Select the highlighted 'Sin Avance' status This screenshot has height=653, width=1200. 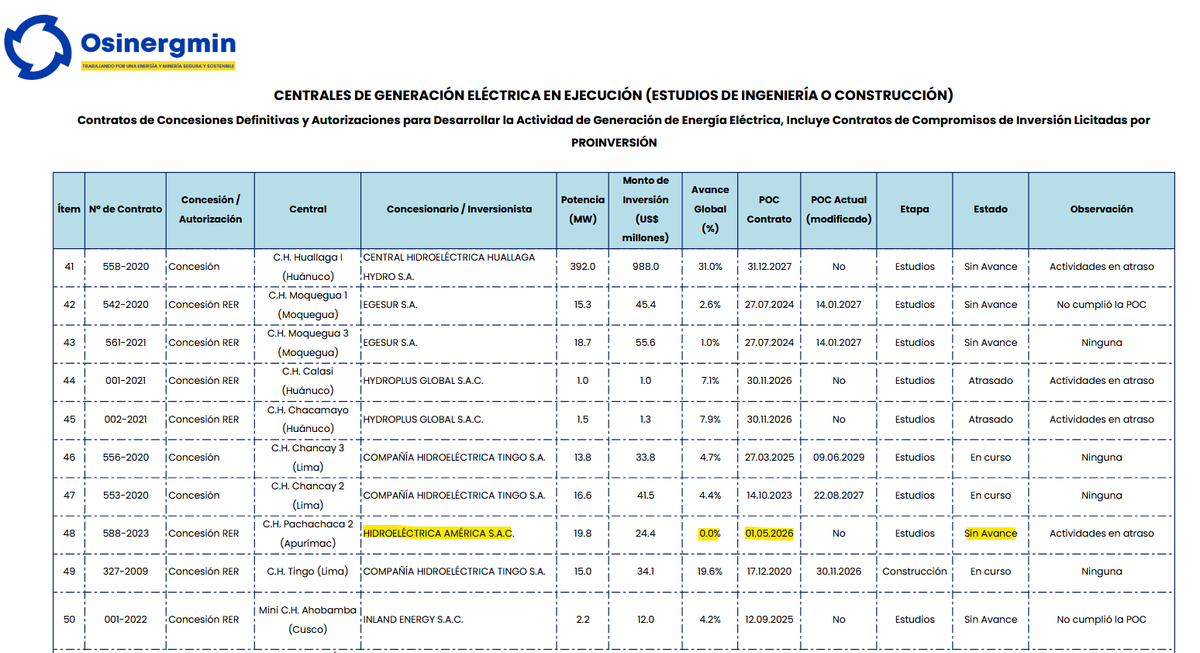pyautogui.click(x=990, y=534)
